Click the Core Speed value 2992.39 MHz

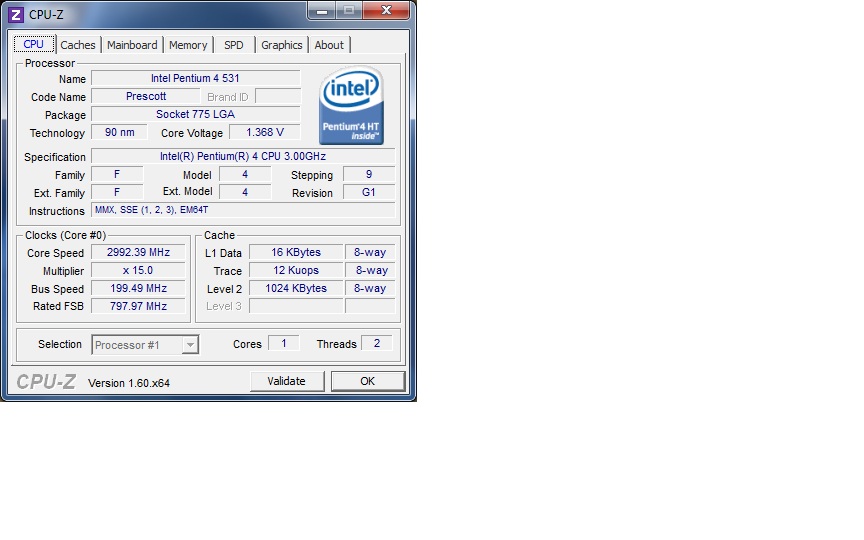point(138,252)
